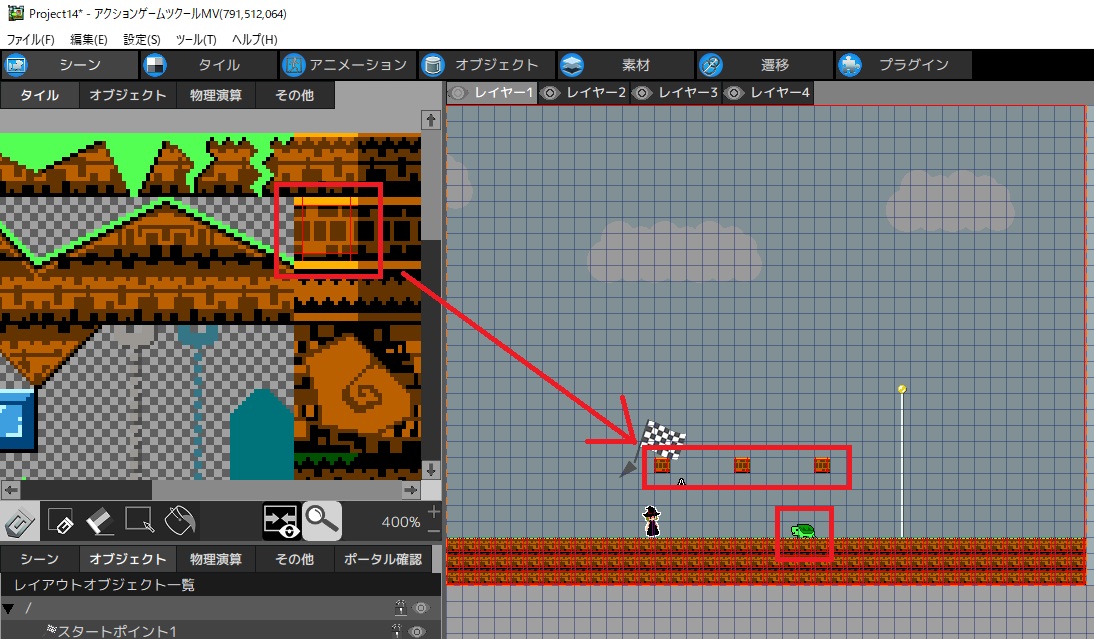This screenshot has height=639, width=1094.
Task: Select the eraser tool
Action: tap(100, 521)
